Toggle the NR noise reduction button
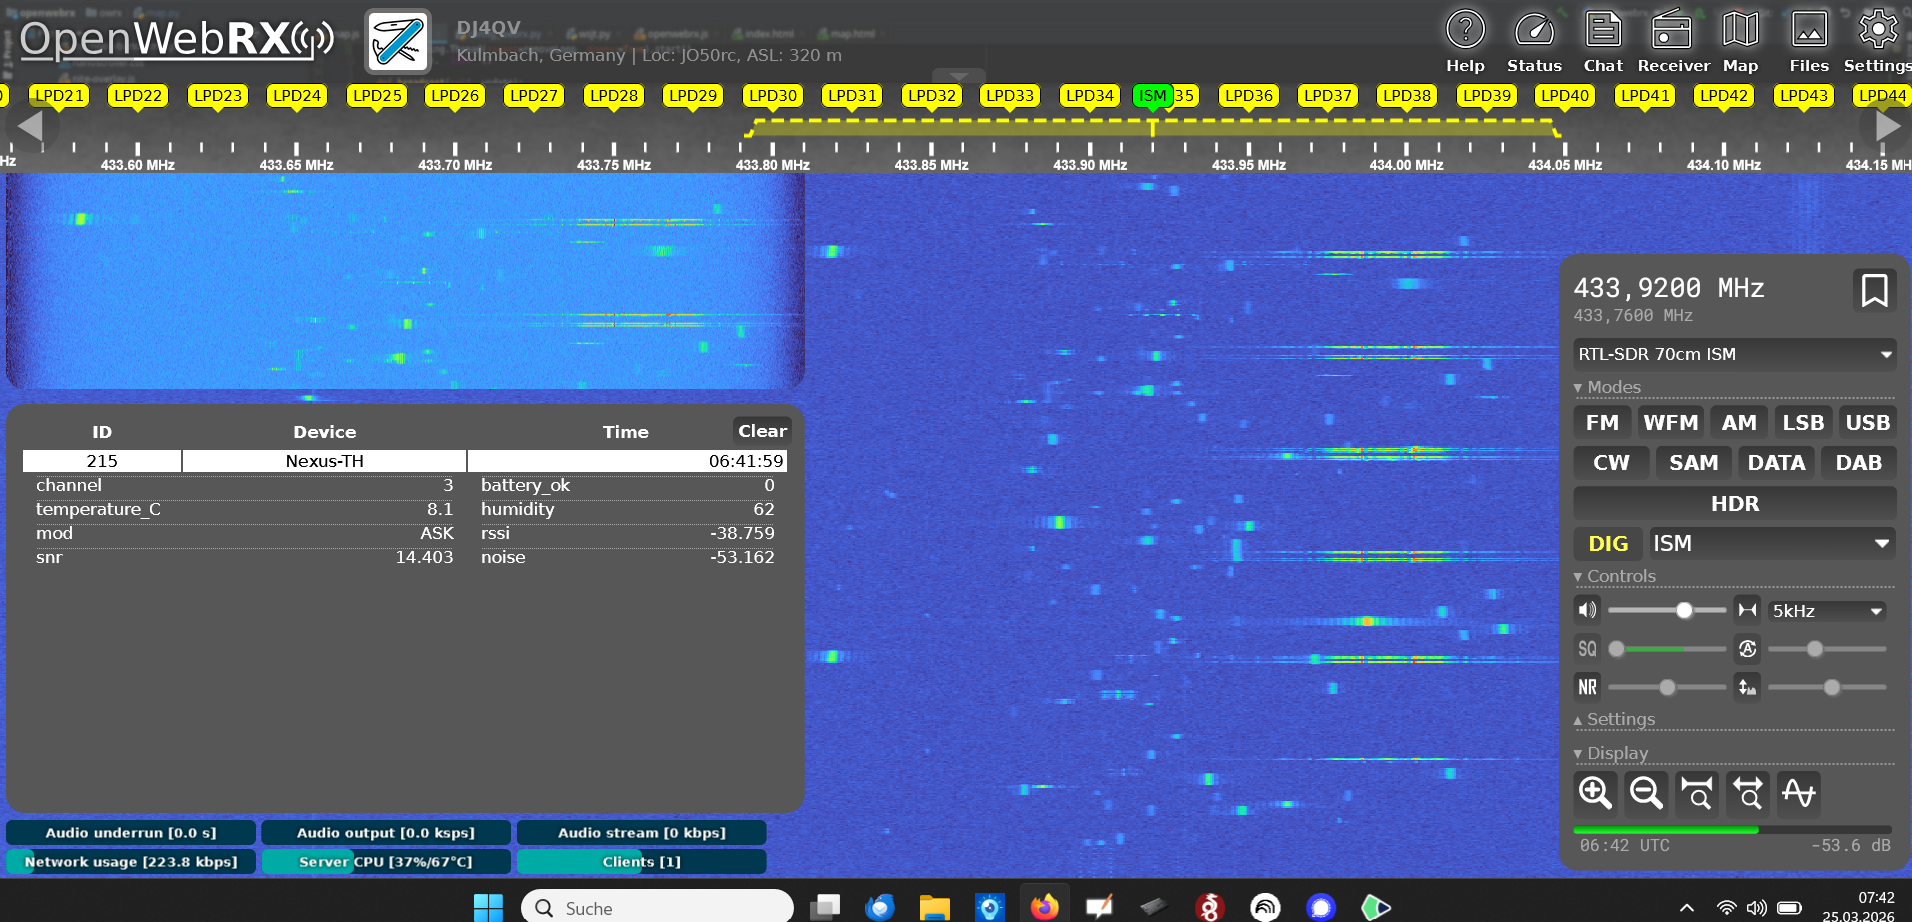The height and width of the screenshot is (922, 1912). tap(1587, 687)
